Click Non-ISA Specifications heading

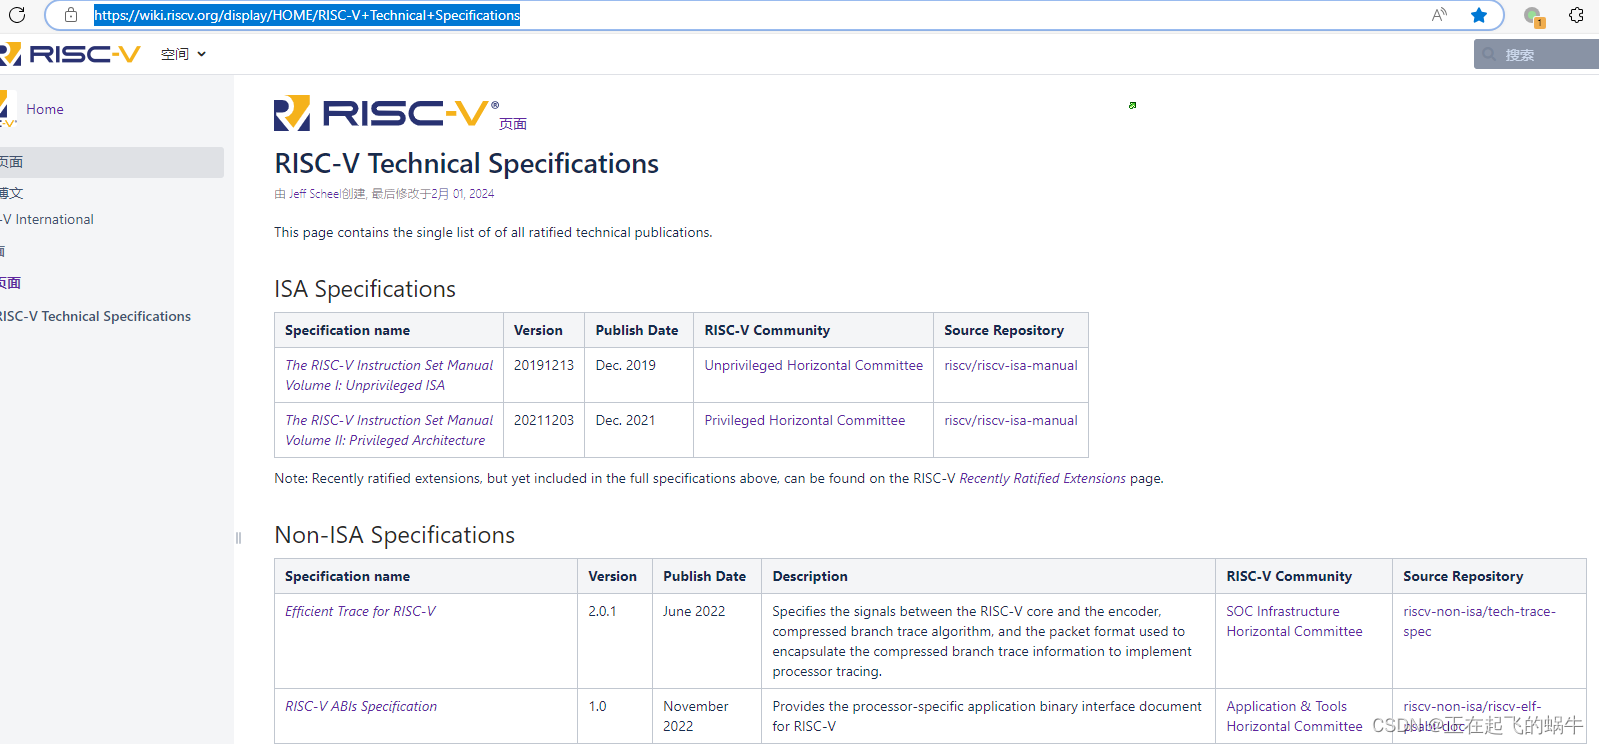tap(395, 535)
